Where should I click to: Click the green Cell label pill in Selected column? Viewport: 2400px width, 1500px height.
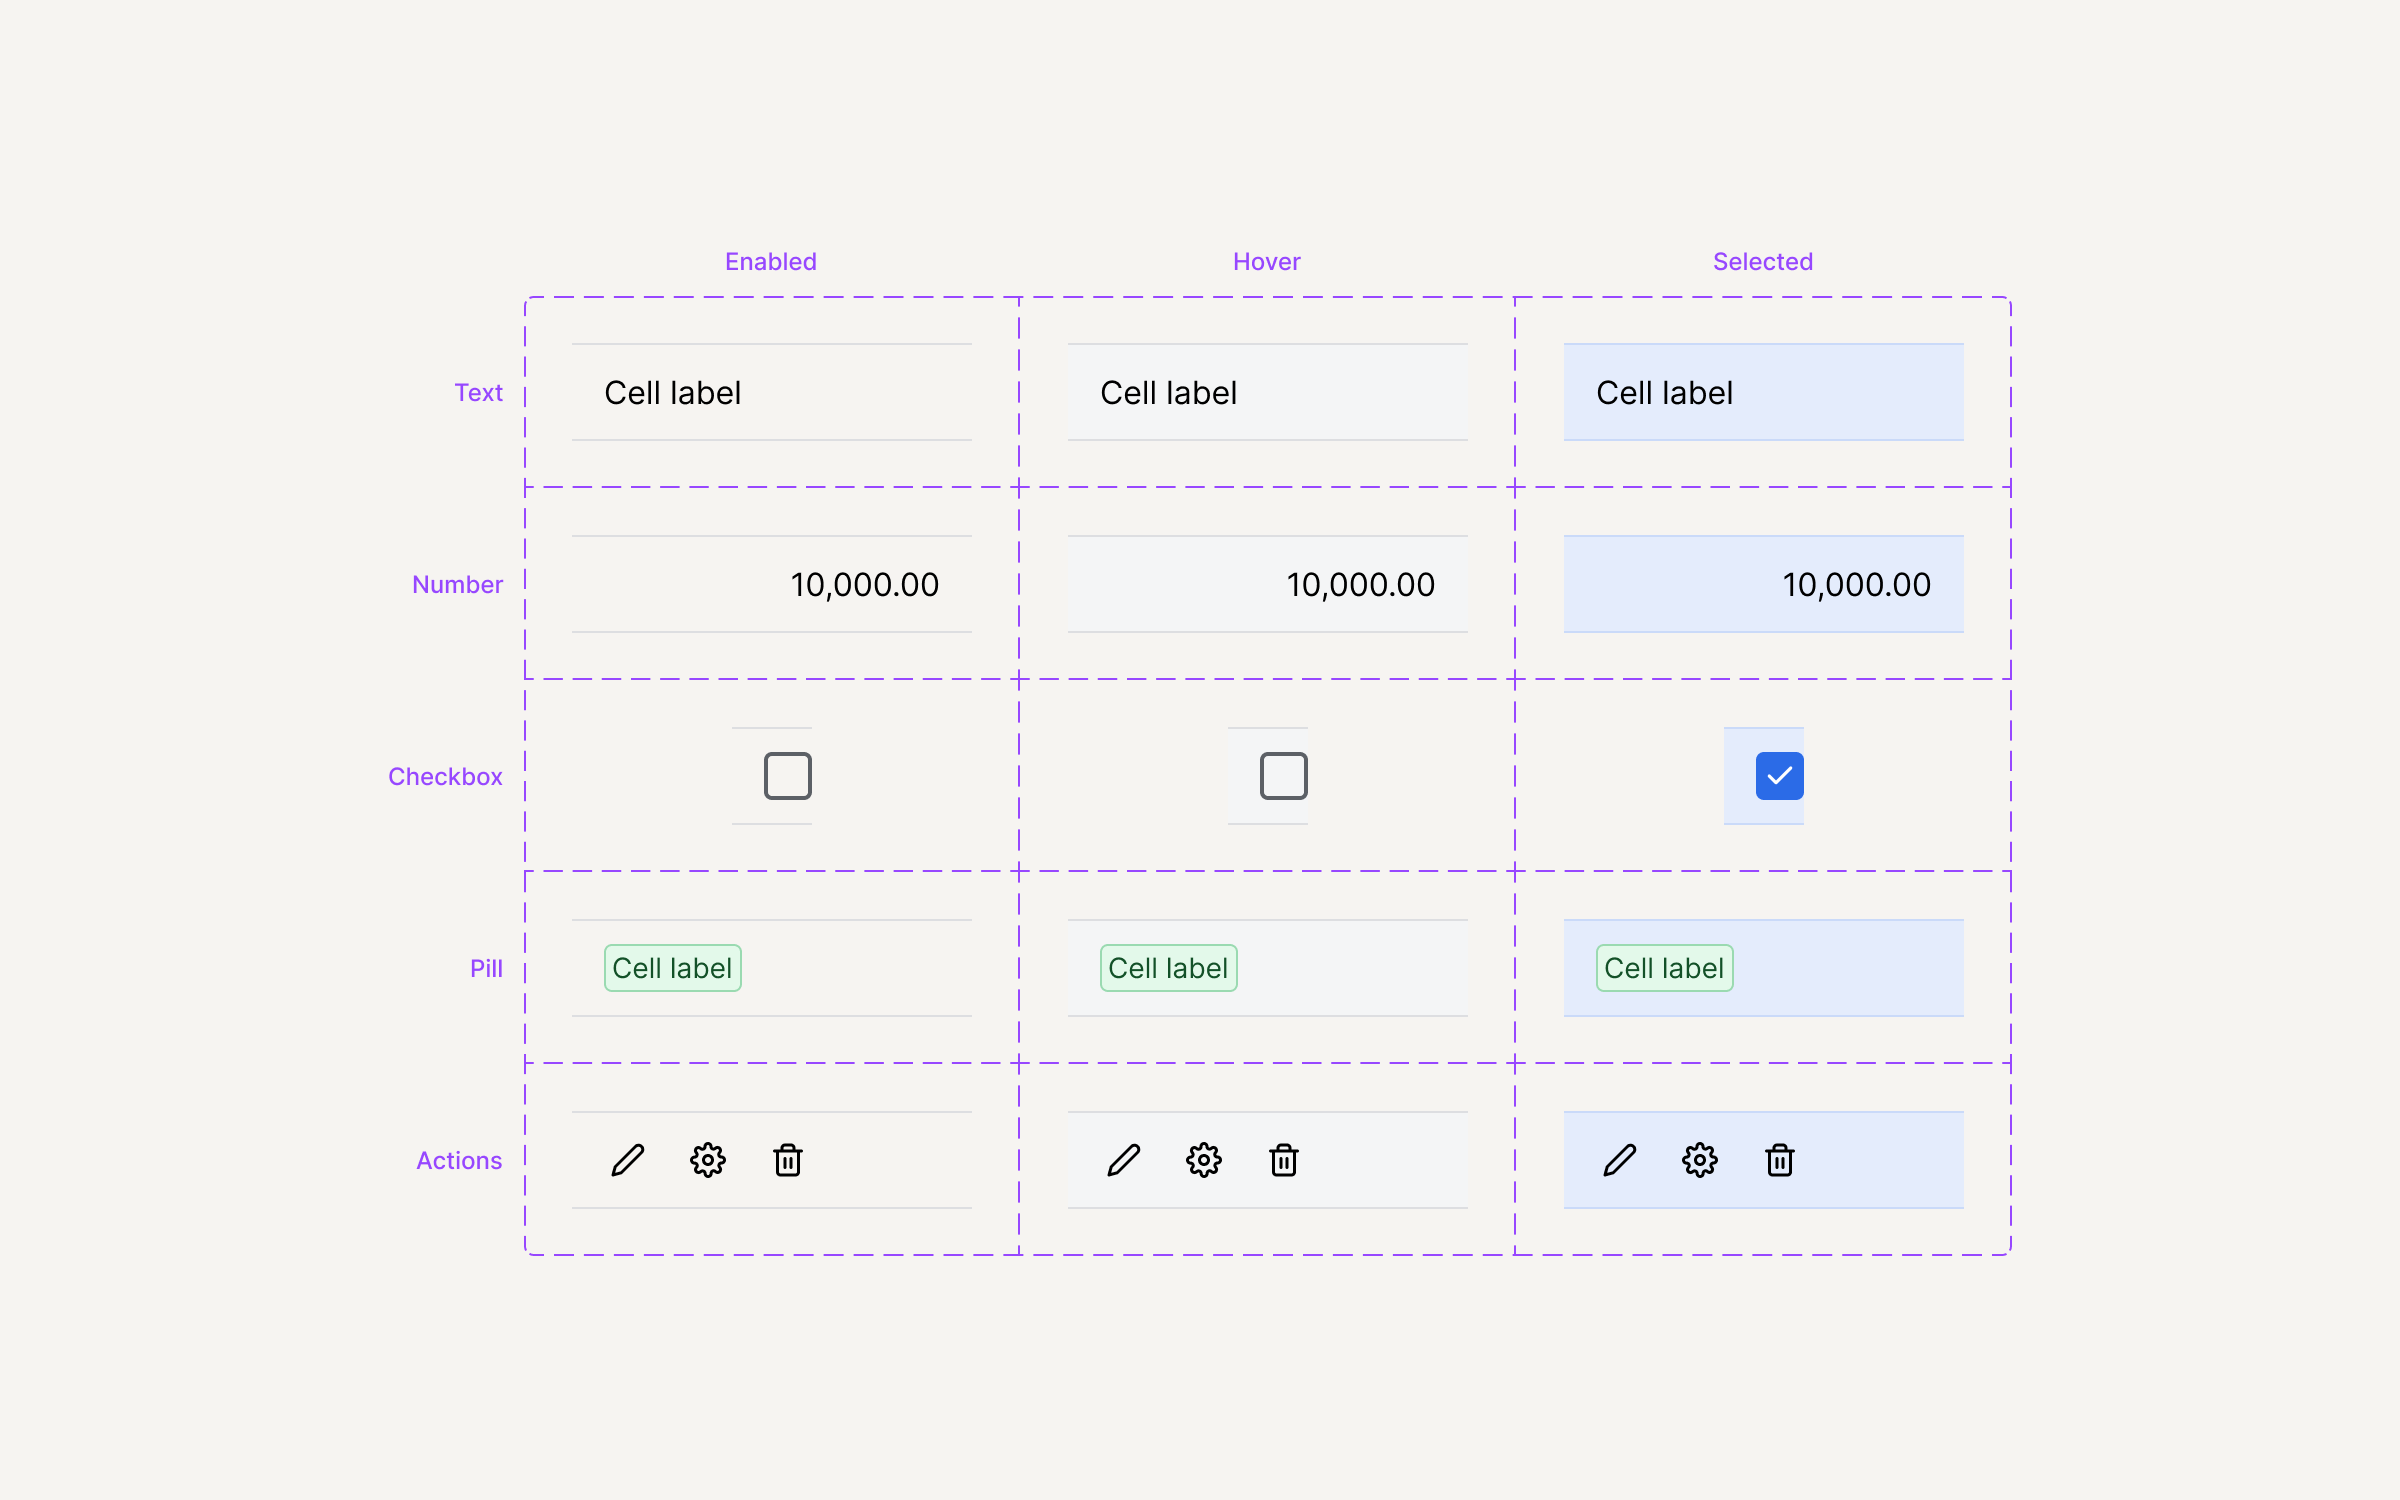click(1665, 968)
